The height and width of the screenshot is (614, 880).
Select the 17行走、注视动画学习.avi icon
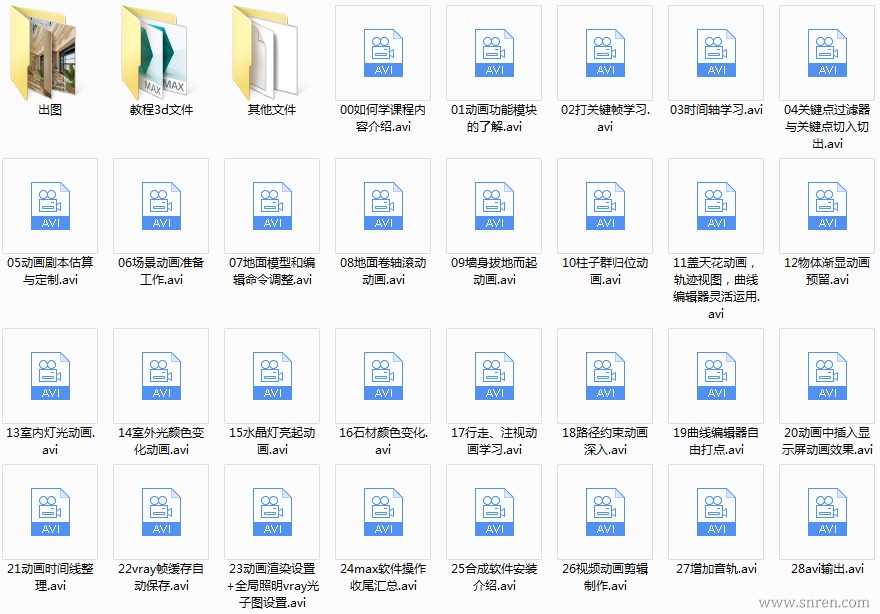tap(494, 375)
